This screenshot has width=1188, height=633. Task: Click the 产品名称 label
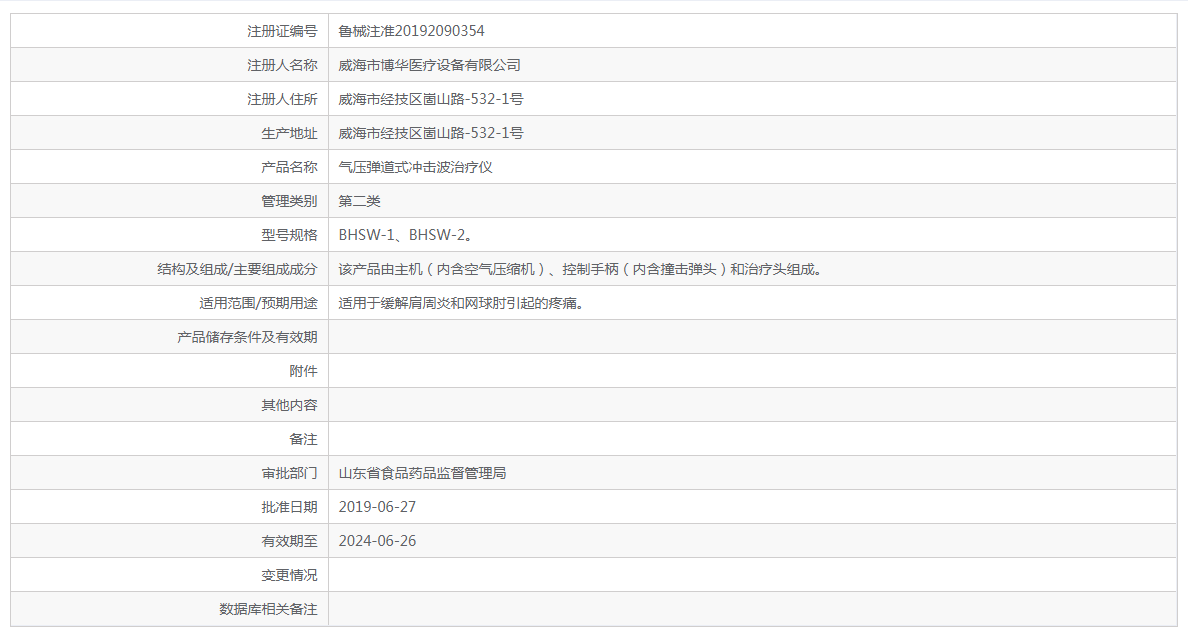tap(289, 167)
